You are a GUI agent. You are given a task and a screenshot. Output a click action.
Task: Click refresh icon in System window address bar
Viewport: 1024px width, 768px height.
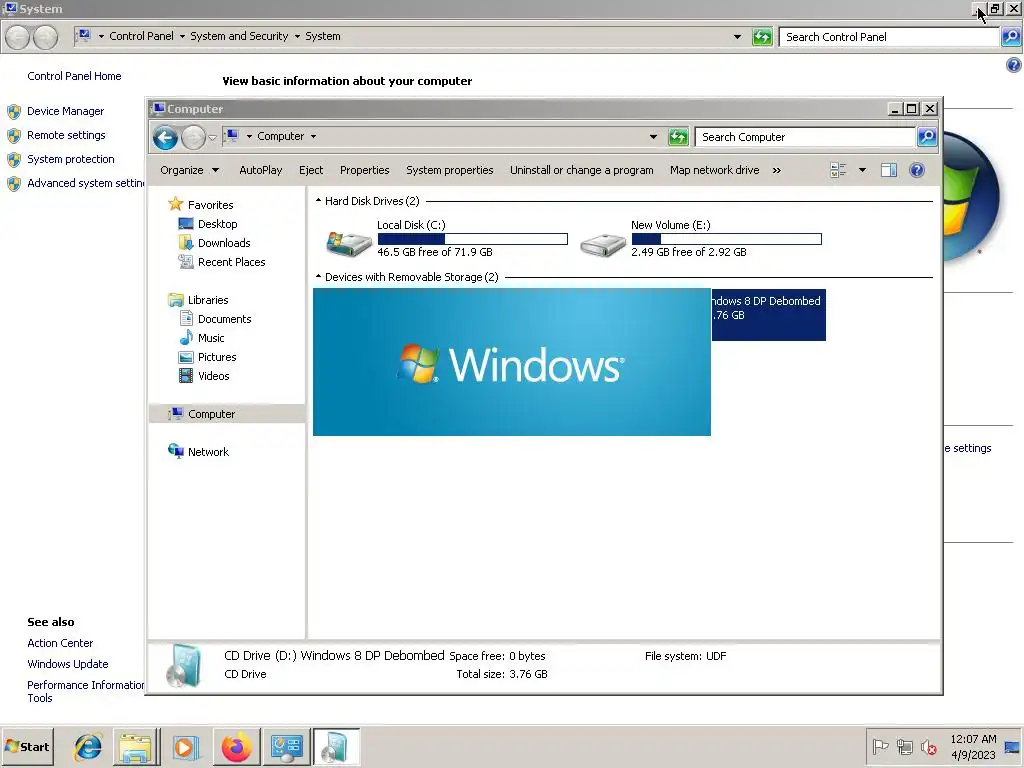pos(762,37)
